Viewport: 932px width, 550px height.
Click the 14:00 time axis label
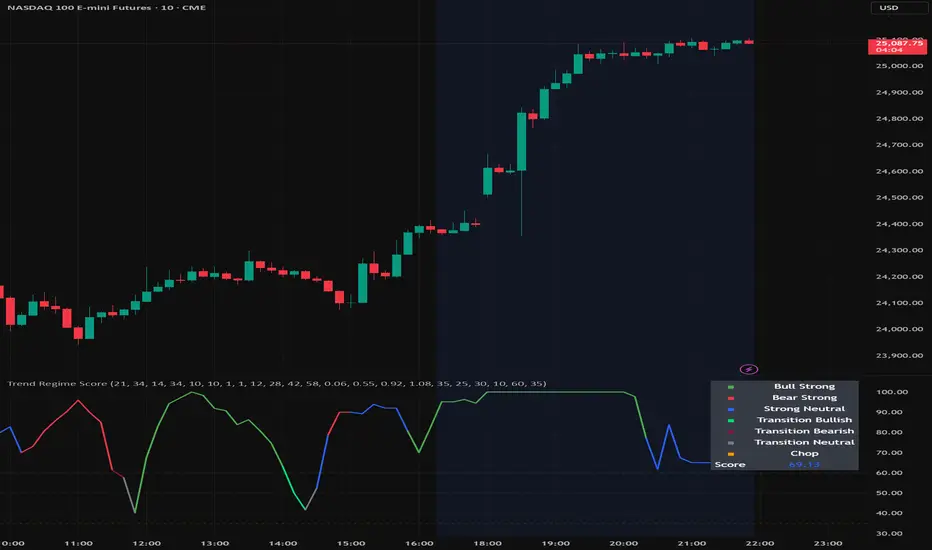[283, 543]
